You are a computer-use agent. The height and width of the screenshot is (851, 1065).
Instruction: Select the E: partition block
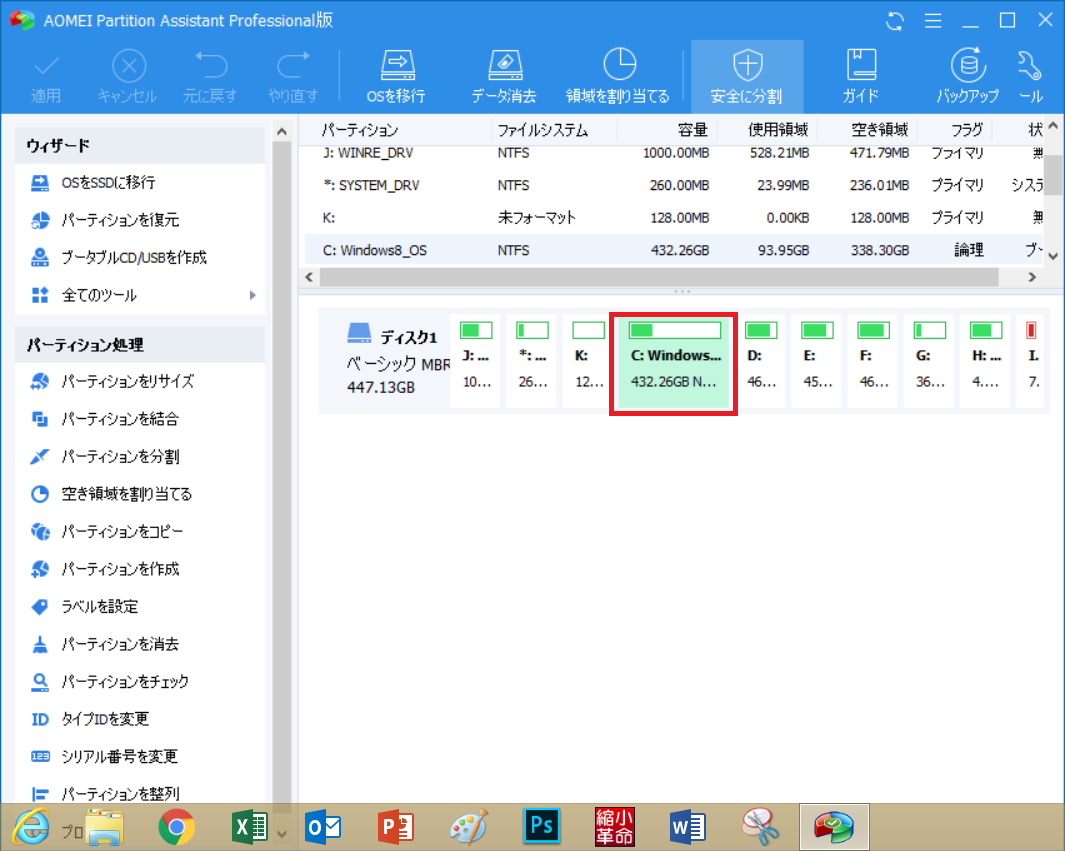pyautogui.click(x=817, y=361)
